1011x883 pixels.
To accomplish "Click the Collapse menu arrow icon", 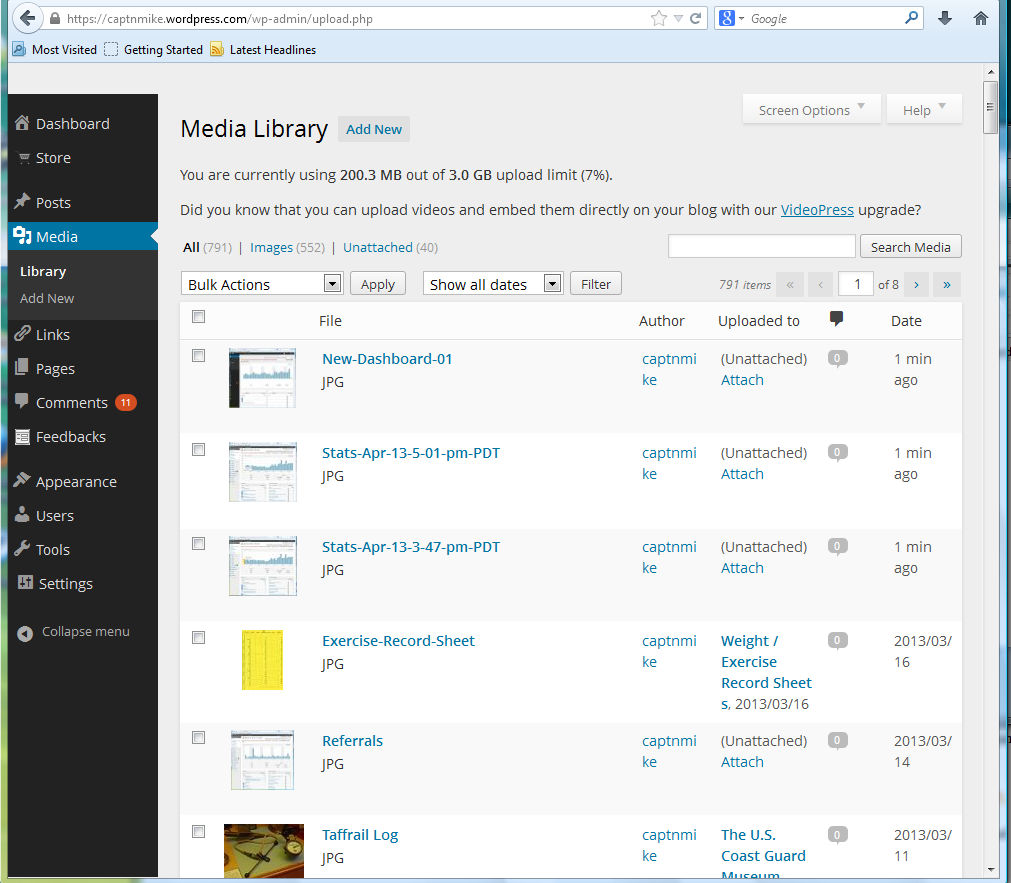I will tap(25, 632).
